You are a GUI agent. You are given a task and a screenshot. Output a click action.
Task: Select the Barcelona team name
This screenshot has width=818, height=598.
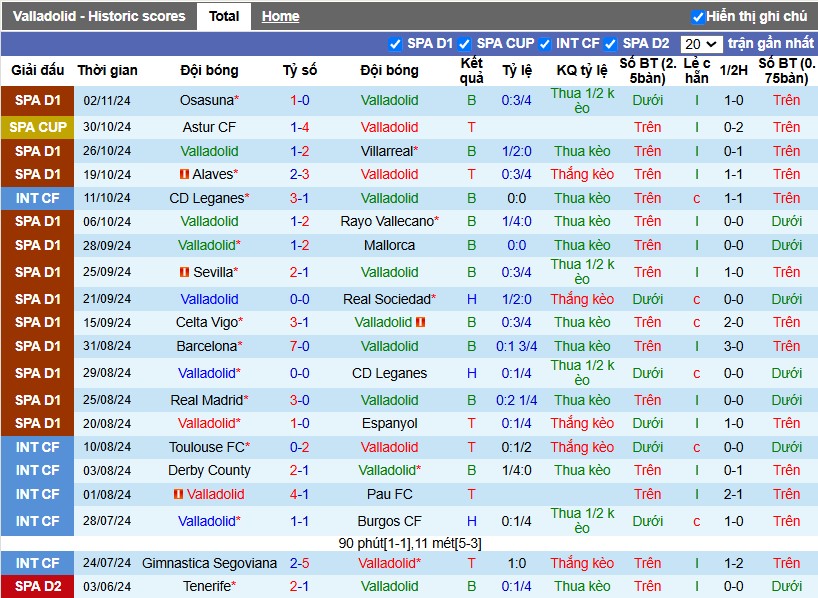coord(207,346)
